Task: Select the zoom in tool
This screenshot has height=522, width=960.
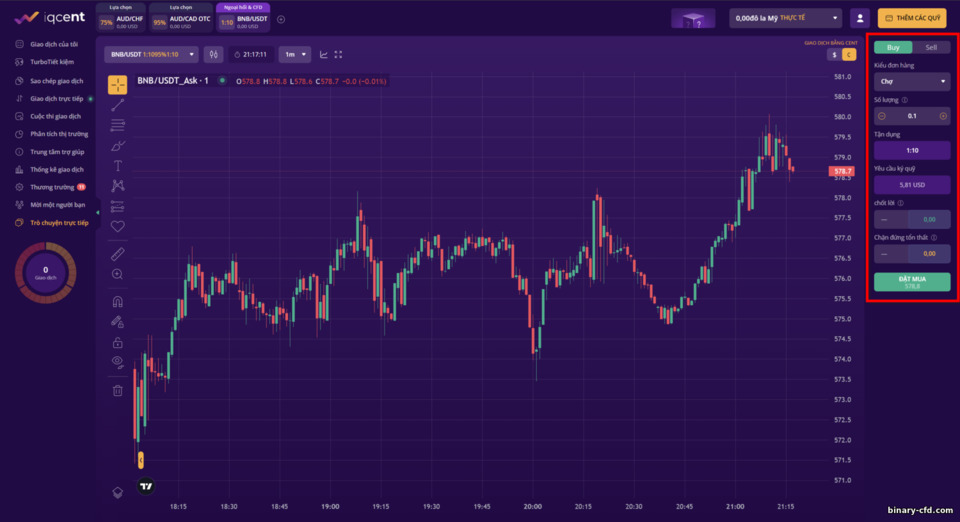Action: (x=118, y=274)
